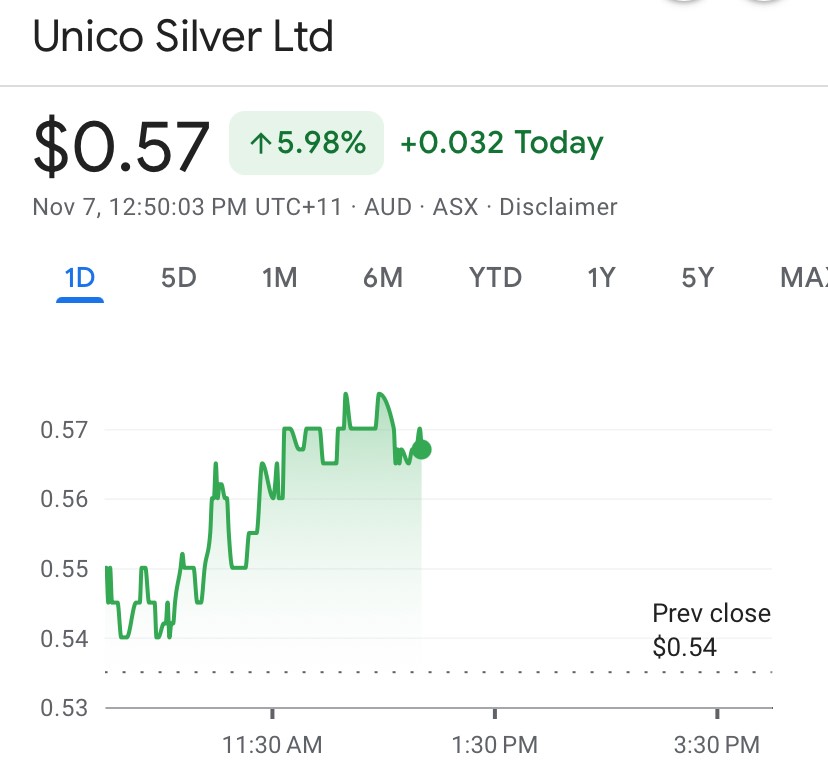Open the MAX range tab
The image size is (828, 776).
[x=803, y=277]
